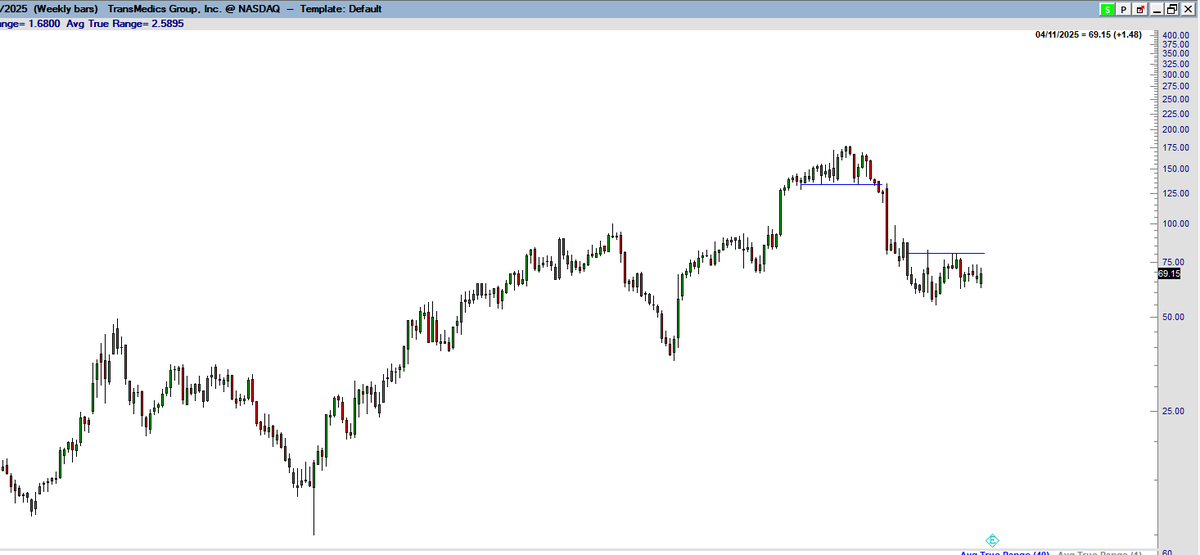Close the chart window
Screen dimensions: 1200x555
(x=1187, y=9)
